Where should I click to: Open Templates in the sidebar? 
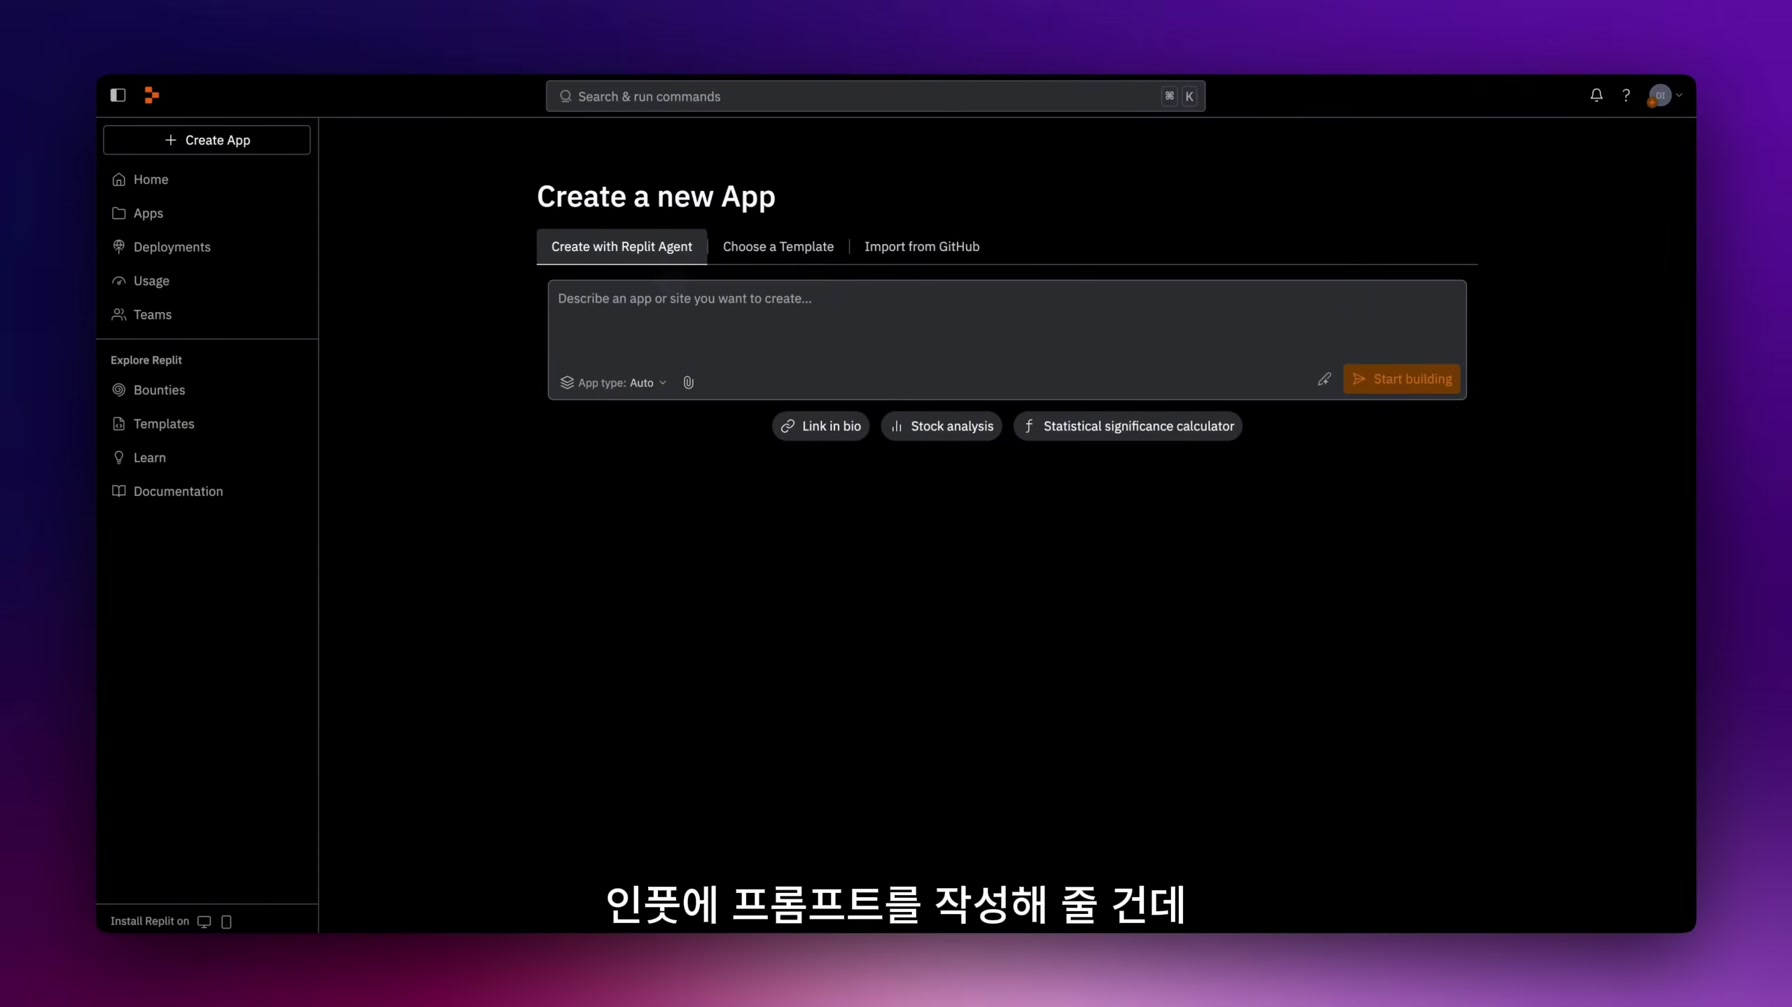coord(207,424)
